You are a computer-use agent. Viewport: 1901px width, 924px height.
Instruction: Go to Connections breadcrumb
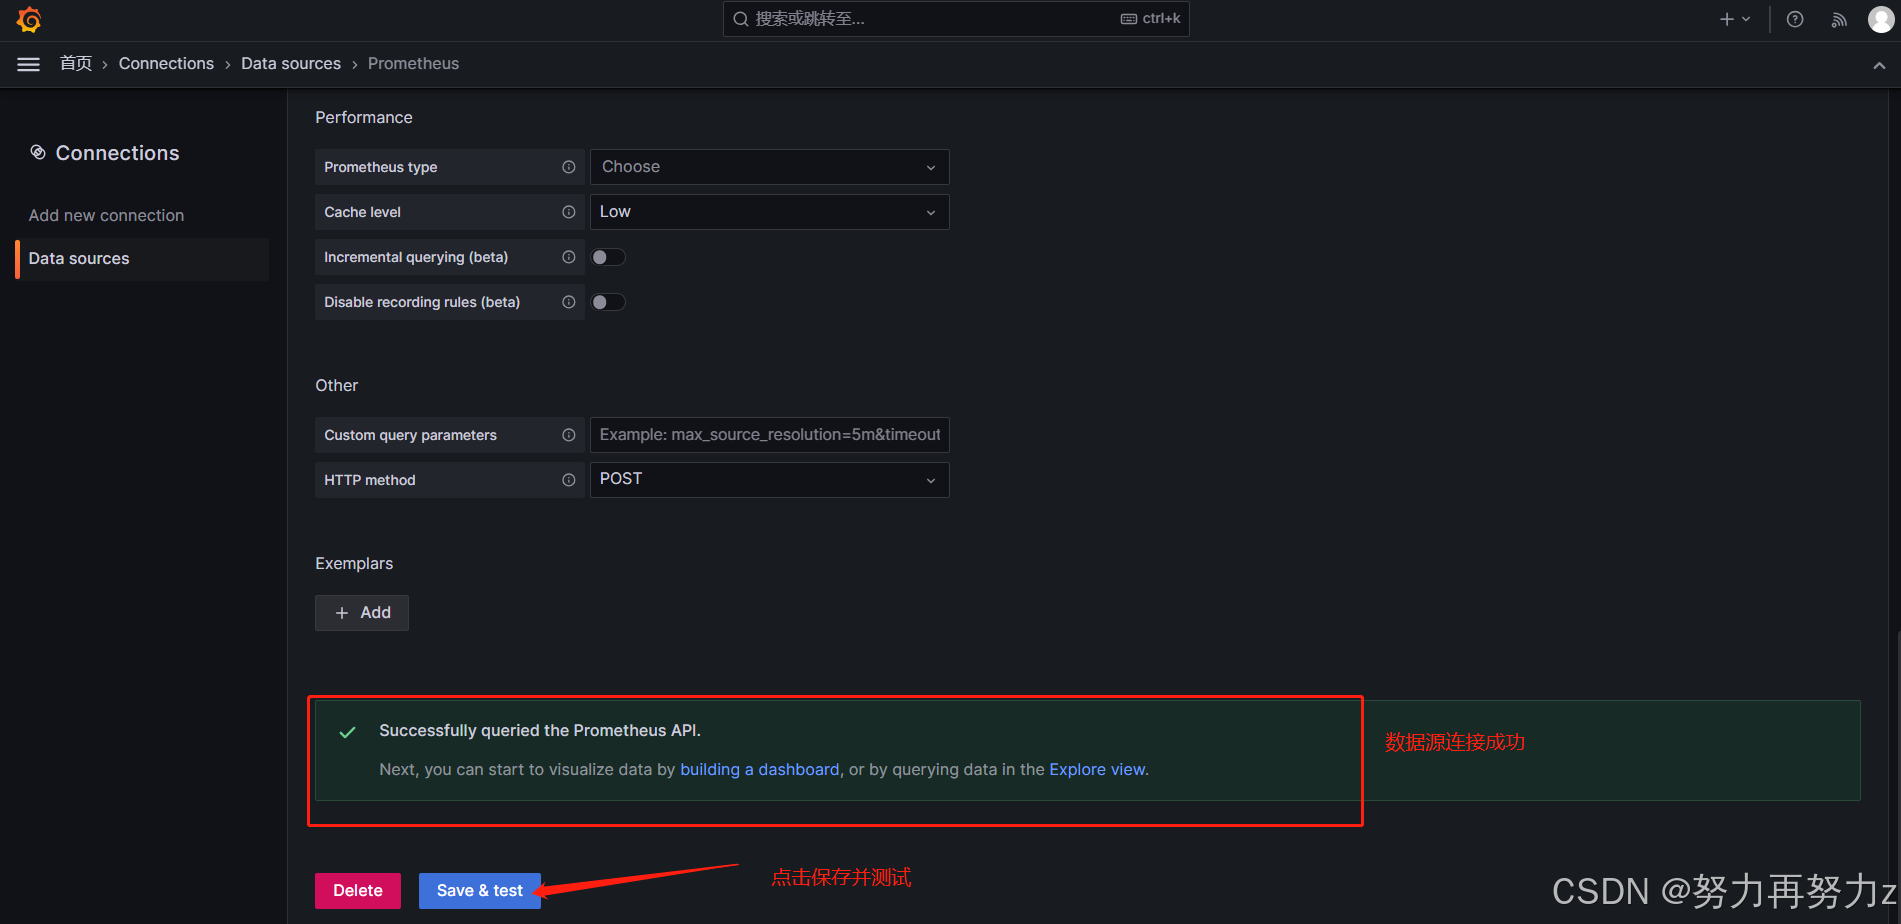click(166, 63)
